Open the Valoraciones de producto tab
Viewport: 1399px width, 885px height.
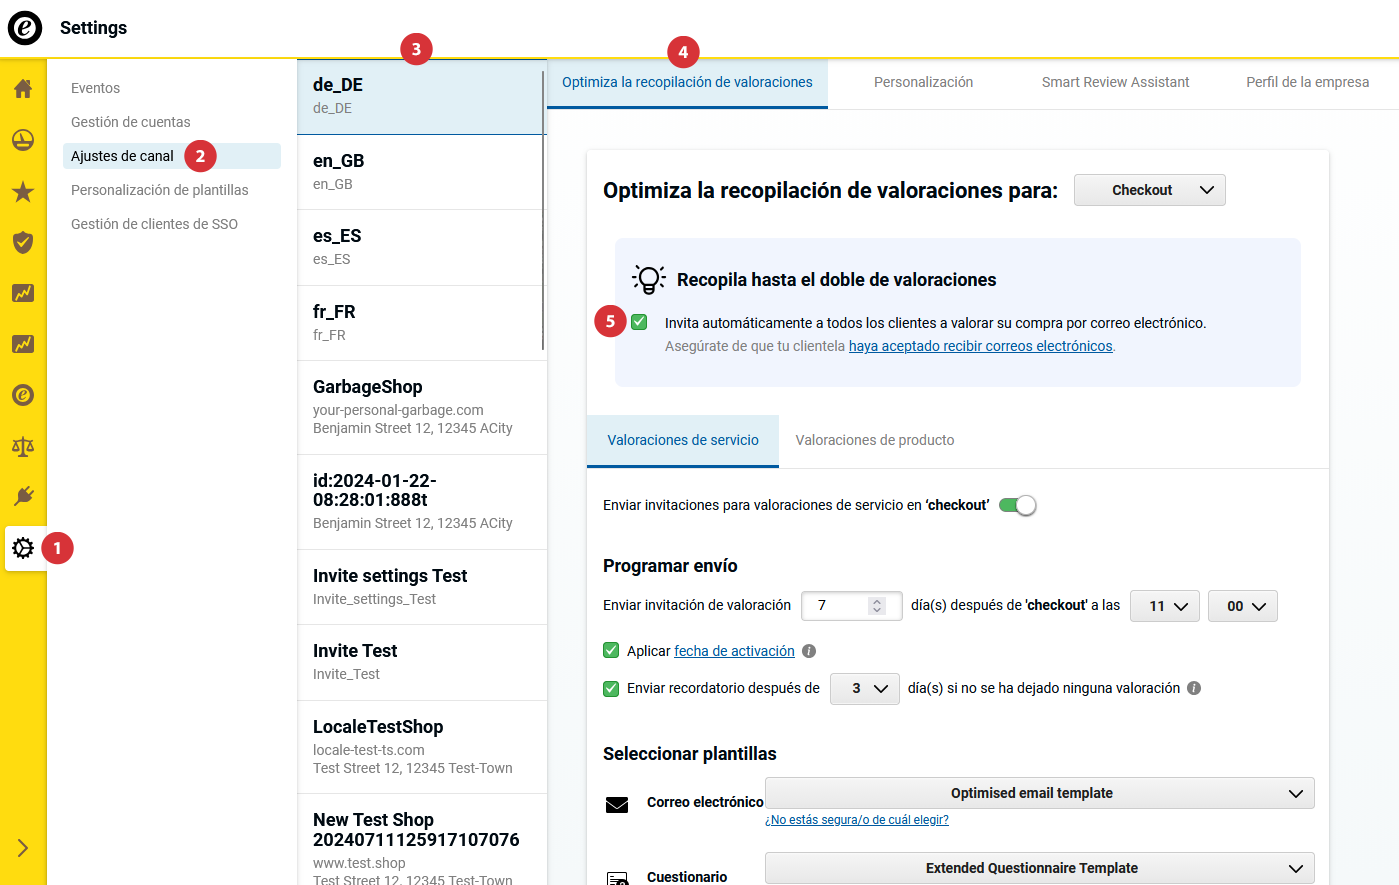[874, 440]
